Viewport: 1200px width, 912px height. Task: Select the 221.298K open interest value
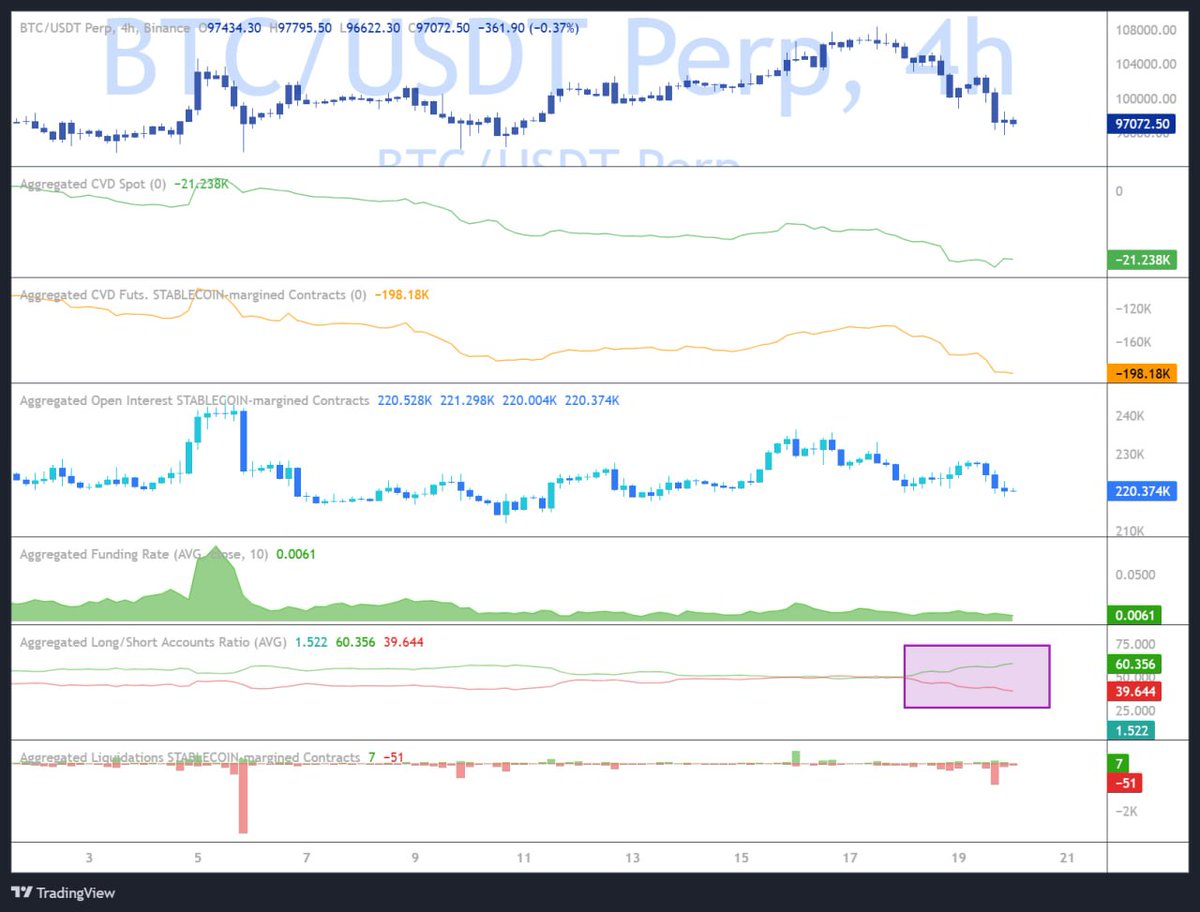coord(467,400)
